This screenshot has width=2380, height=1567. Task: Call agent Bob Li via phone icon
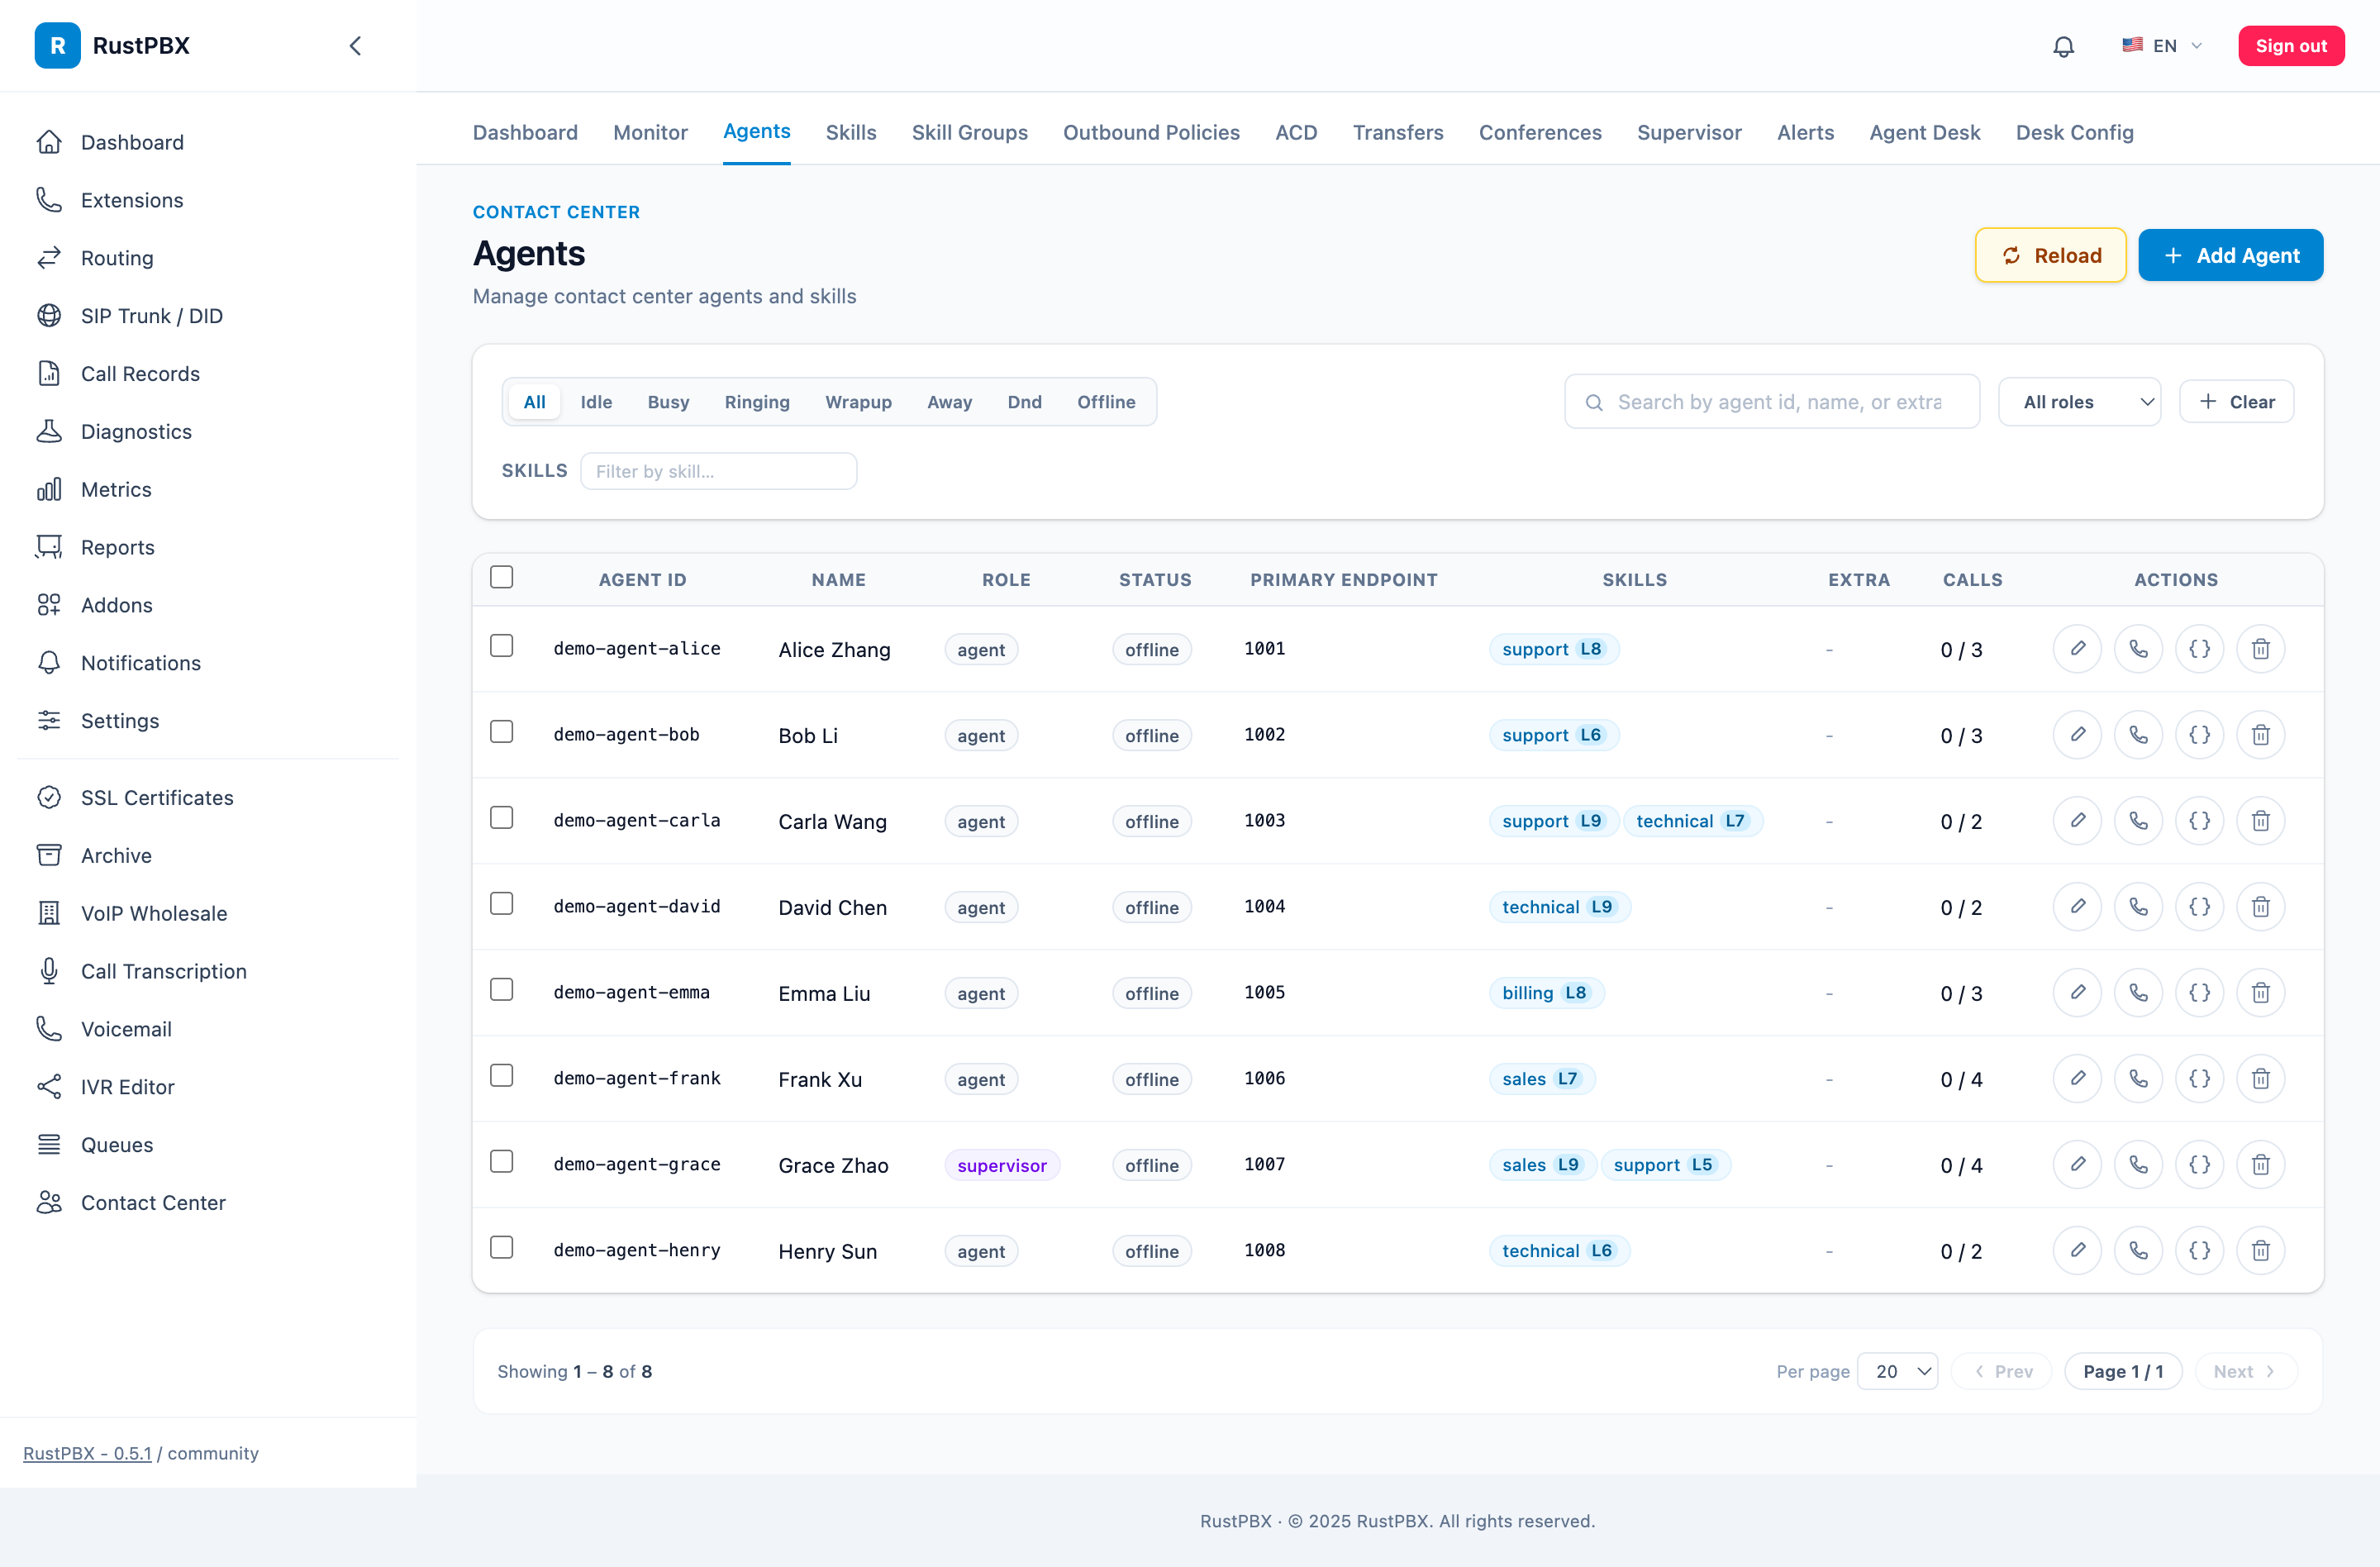click(2138, 735)
